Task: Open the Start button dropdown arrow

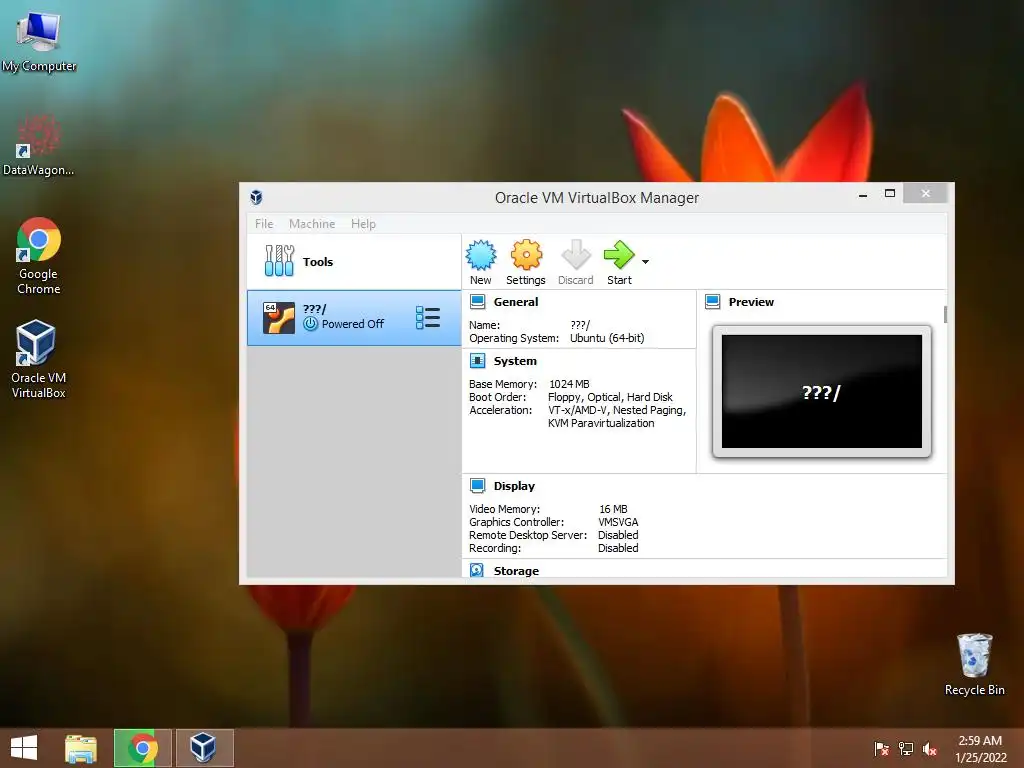Action: pos(645,262)
